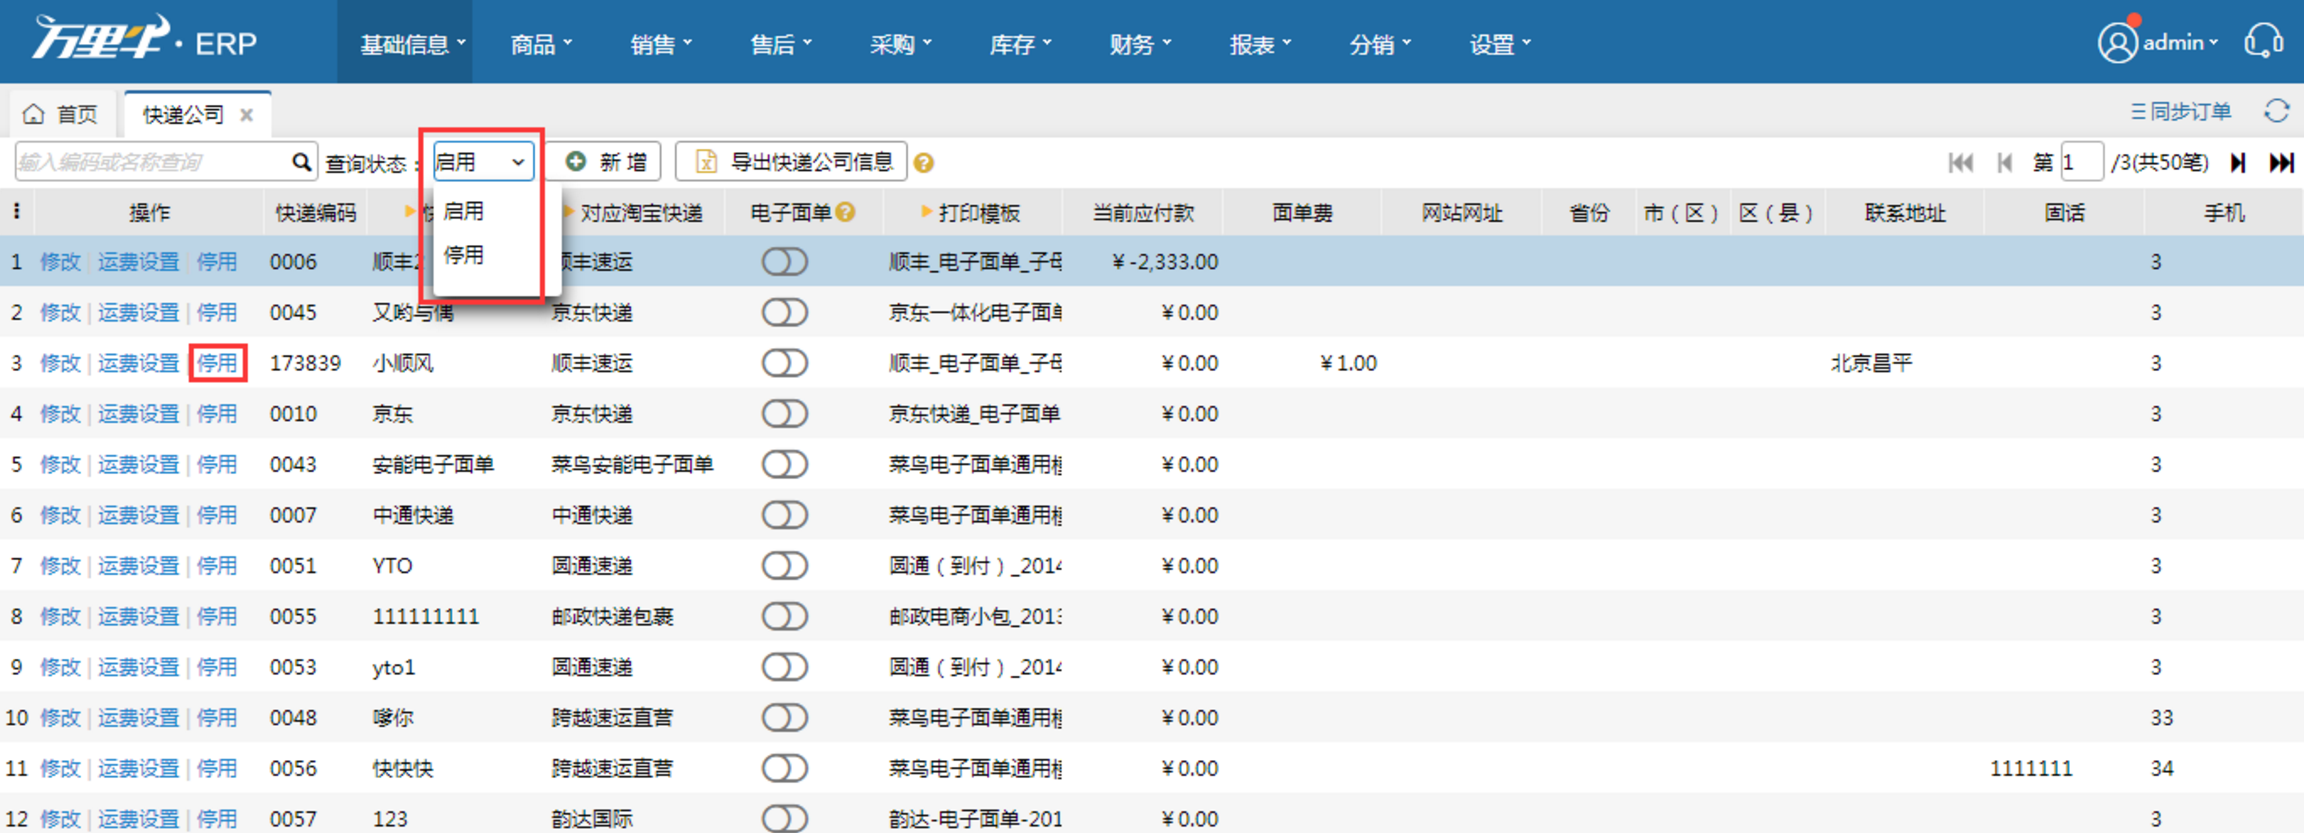
Task: Click the refresh icon beside 同步订单
Action: tap(2277, 111)
